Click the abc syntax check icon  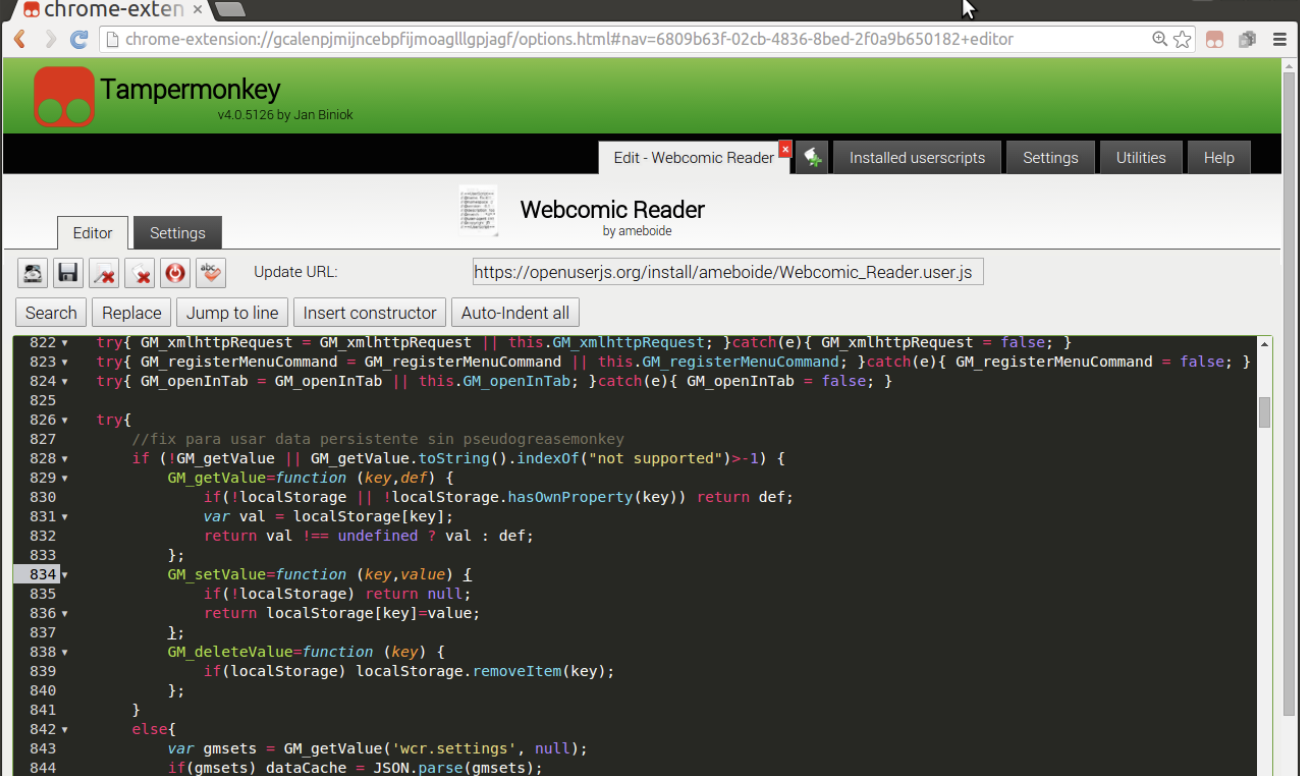211,273
